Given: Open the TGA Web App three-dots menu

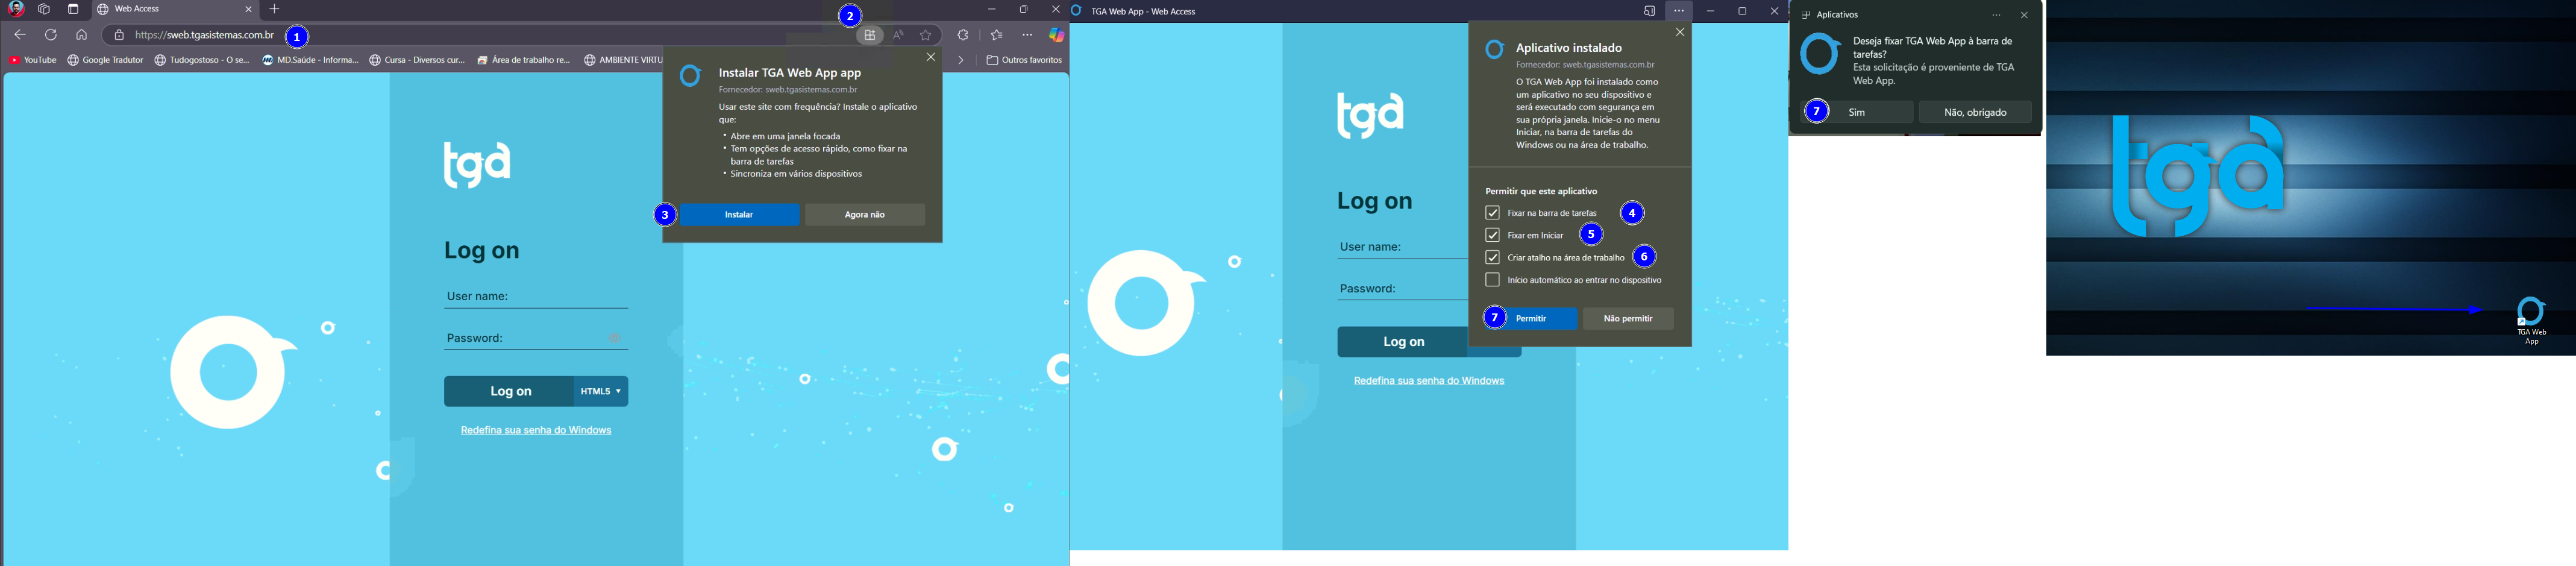Looking at the screenshot, I should [1679, 12].
